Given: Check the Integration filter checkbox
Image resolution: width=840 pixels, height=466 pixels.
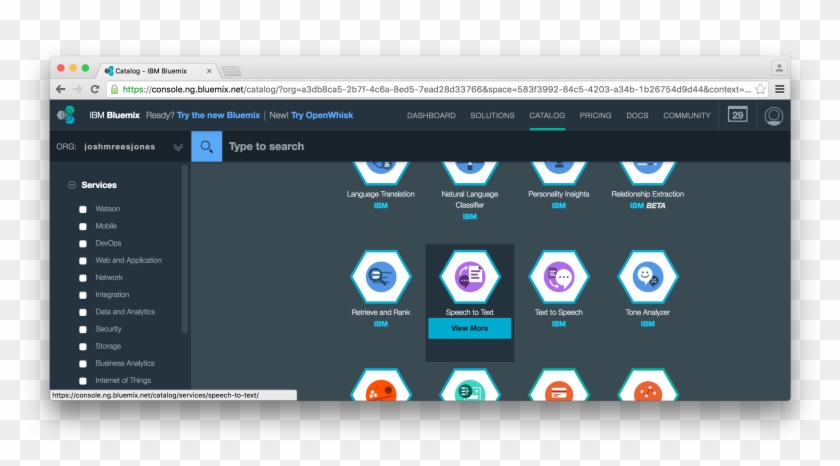Looking at the screenshot, I should [x=83, y=295].
